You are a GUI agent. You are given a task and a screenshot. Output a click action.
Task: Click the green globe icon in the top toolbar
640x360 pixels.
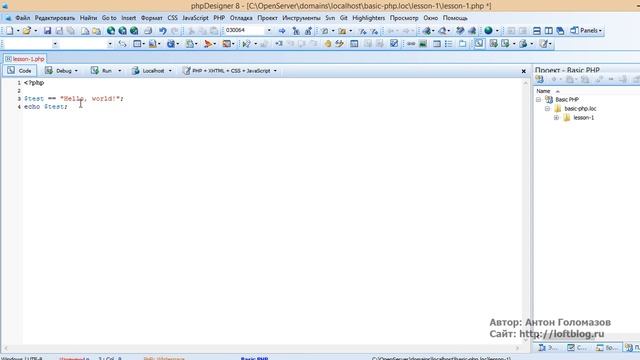pos(488,31)
